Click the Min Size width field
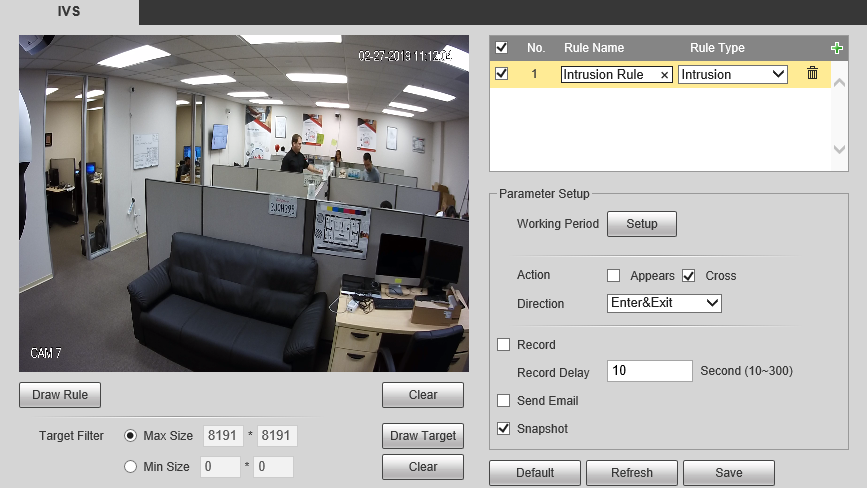867x488 pixels. (x=220, y=466)
